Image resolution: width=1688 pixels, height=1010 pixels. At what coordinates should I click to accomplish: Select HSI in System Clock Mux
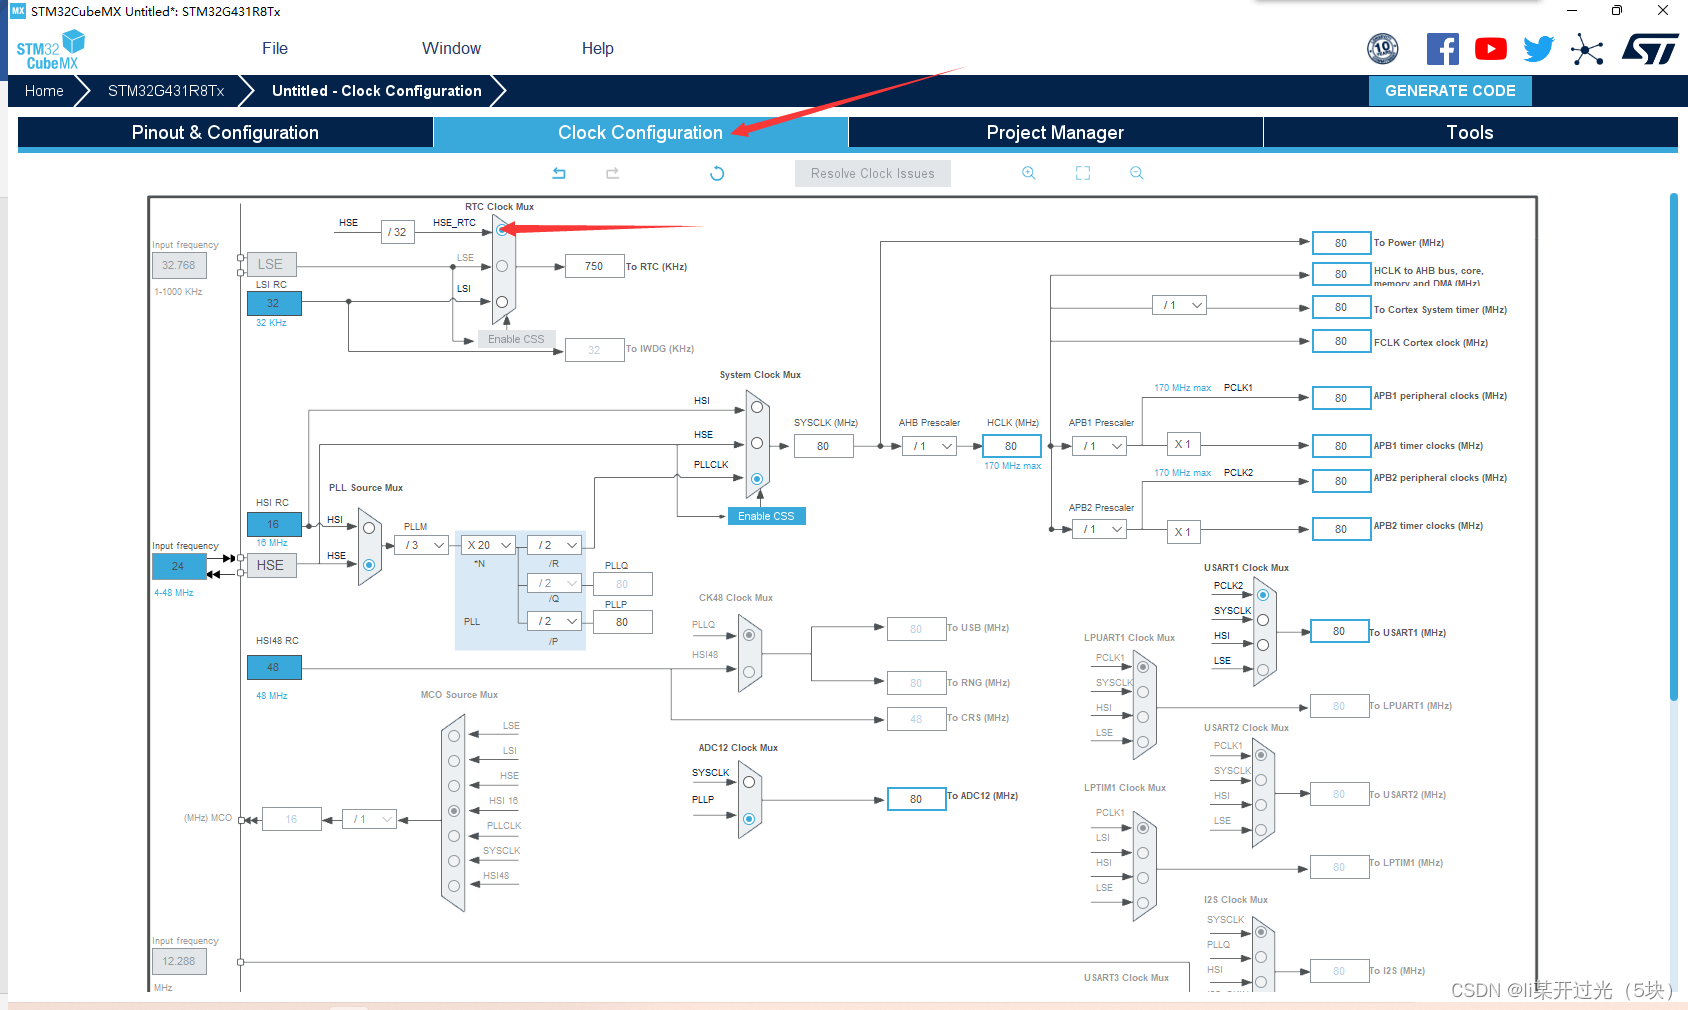(757, 407)
